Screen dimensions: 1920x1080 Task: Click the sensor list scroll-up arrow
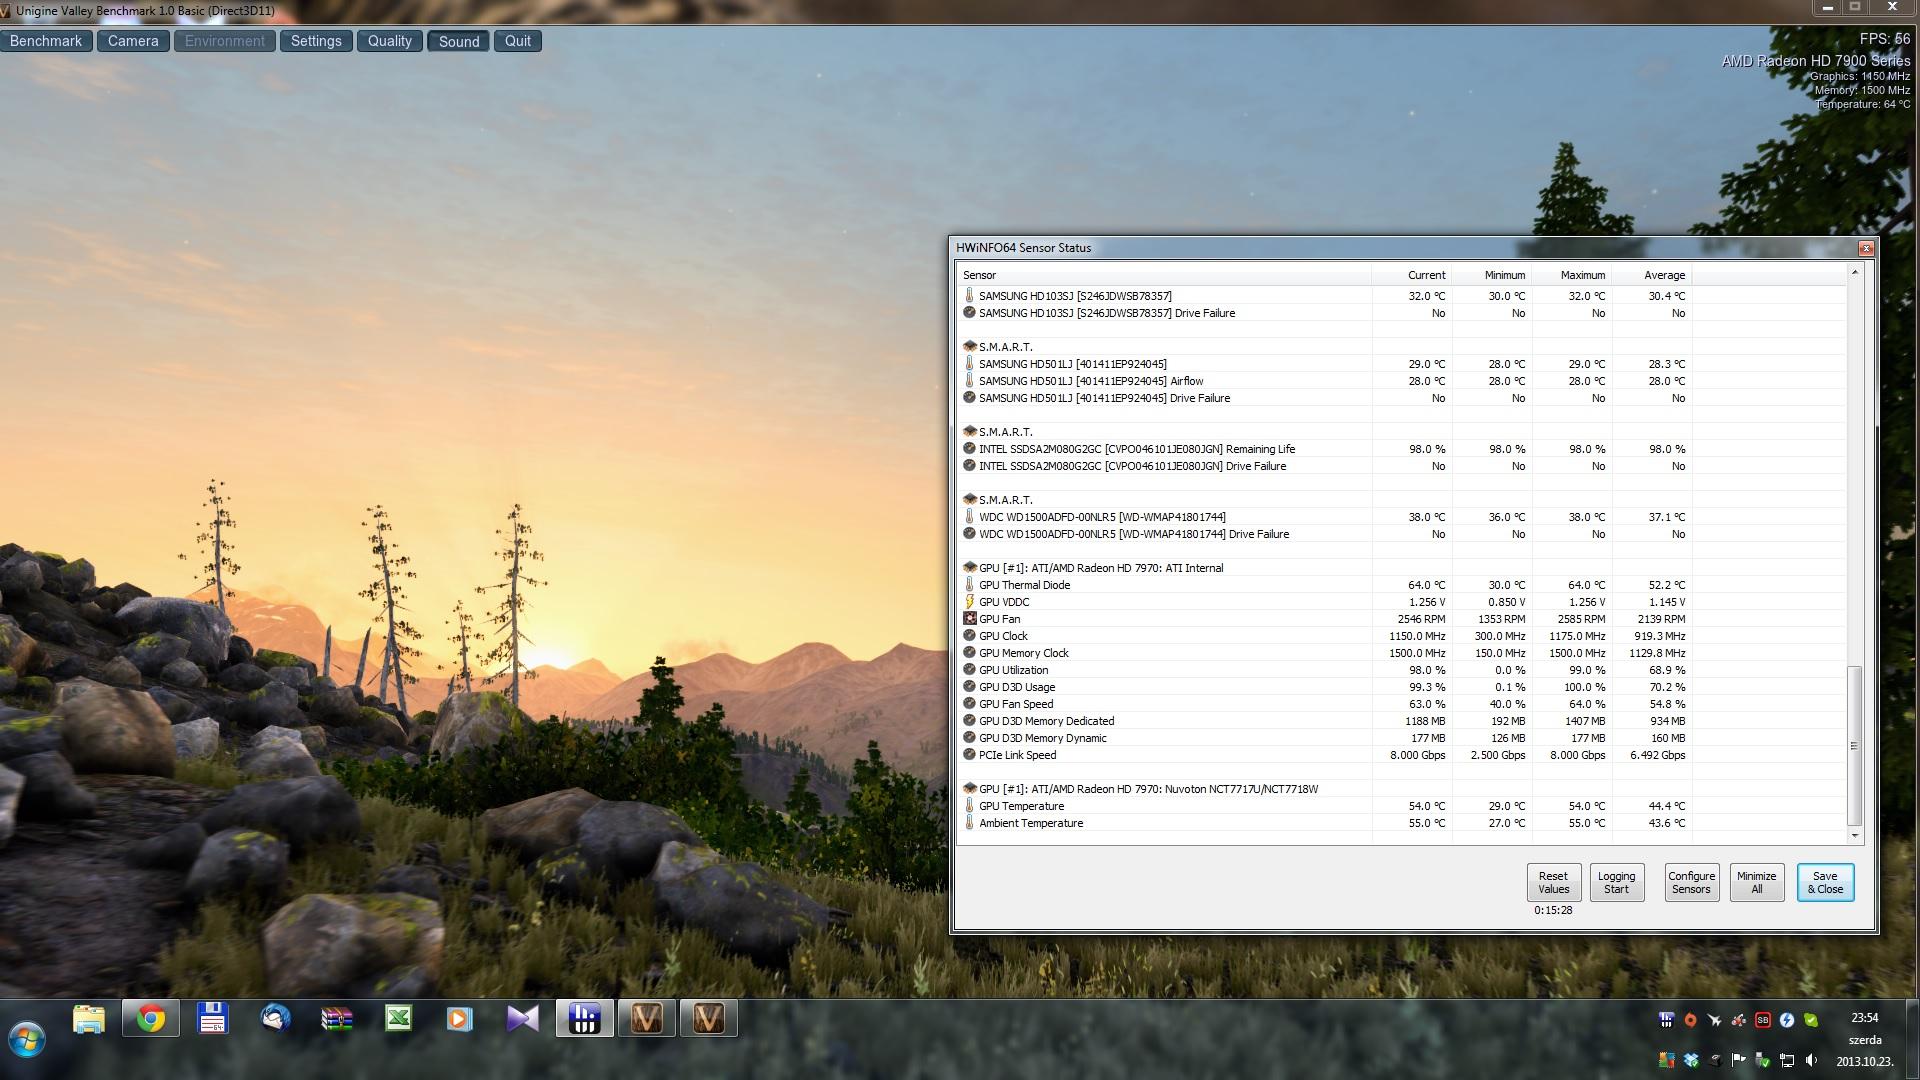1854,272
